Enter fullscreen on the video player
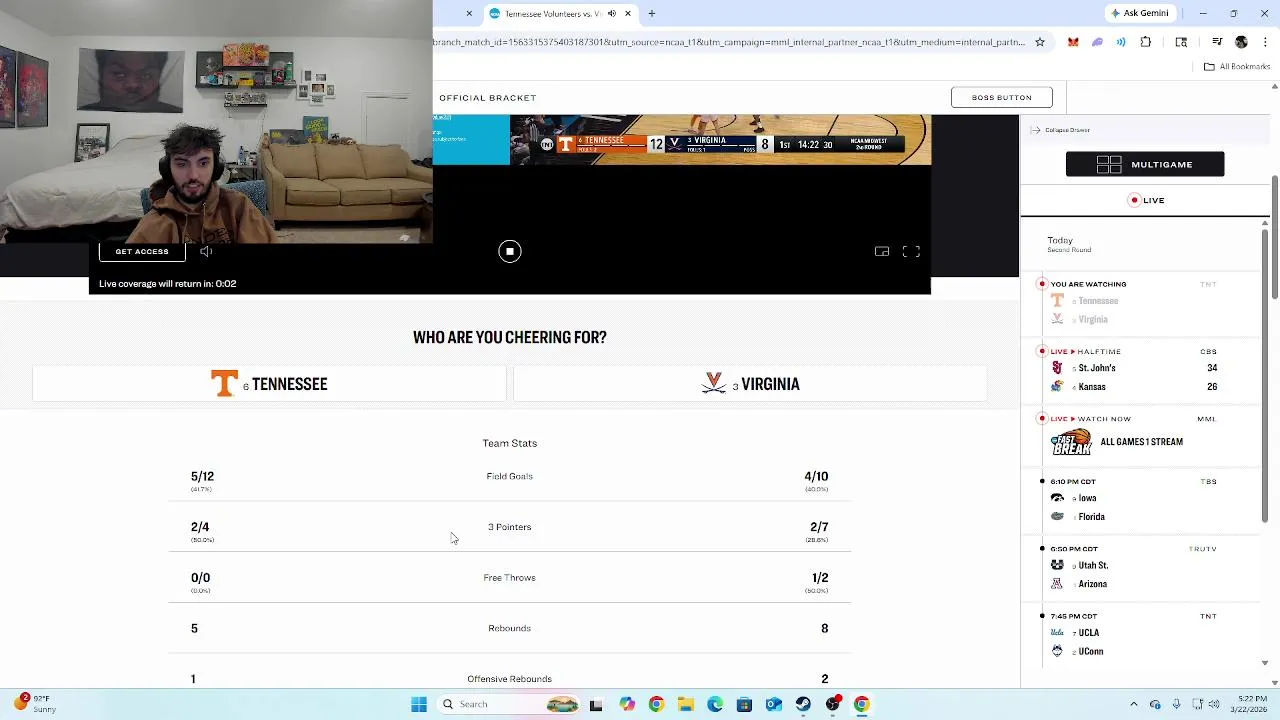The width and height of the screenshot is (1280, 720). (911, 251)
